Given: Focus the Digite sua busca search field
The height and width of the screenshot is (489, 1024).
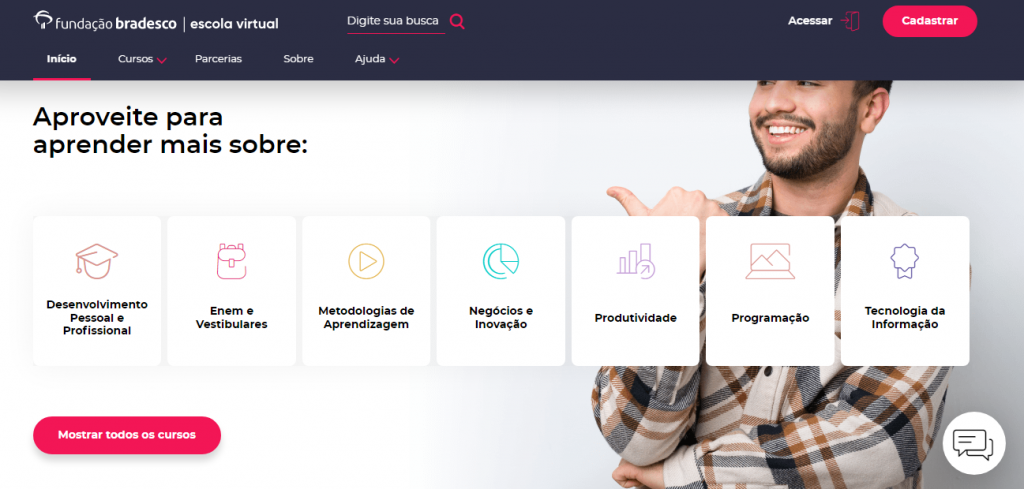Looking at the screenshot, I should tap(396, 22).
